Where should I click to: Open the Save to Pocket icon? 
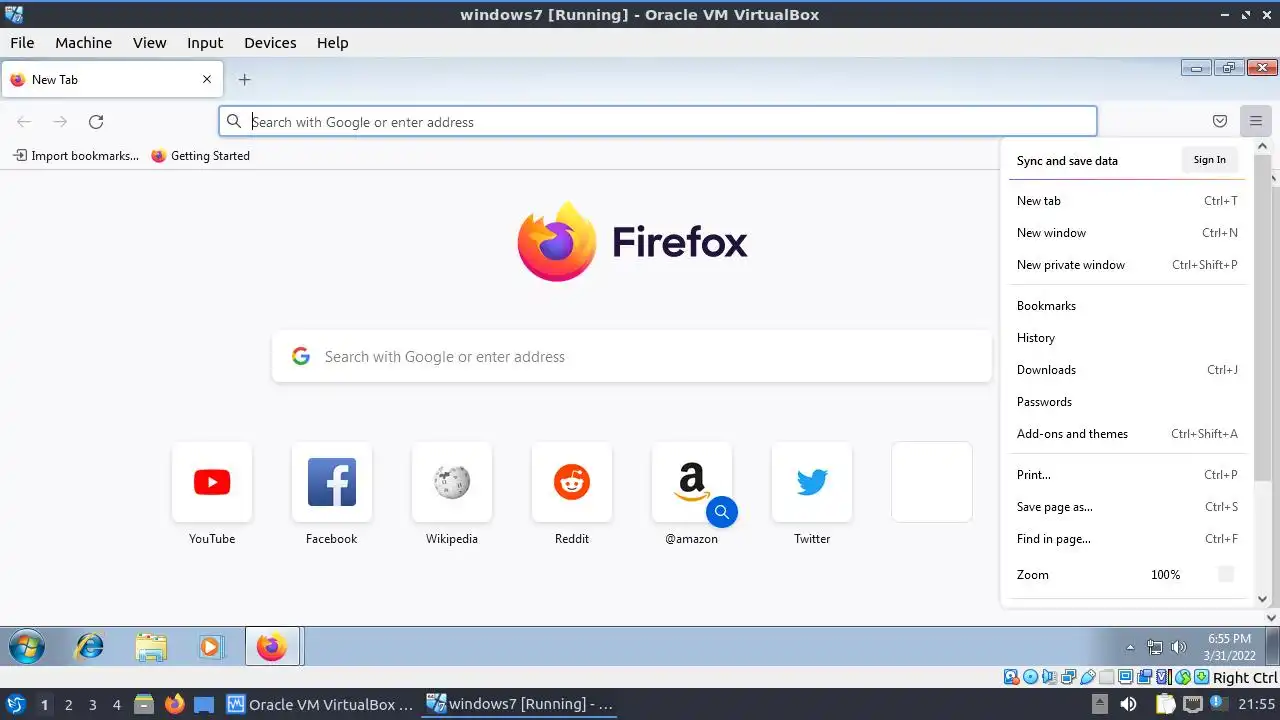coord(1220,121)
